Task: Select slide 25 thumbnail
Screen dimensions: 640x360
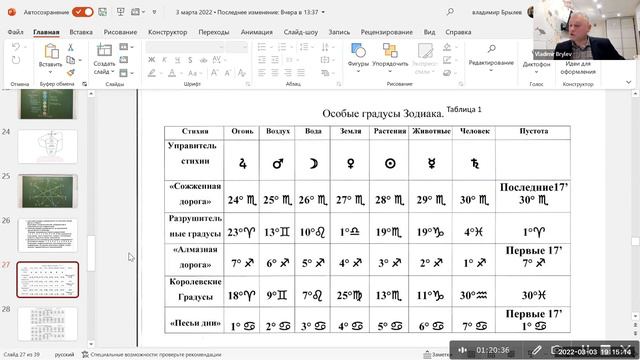Action: point(47,191)
